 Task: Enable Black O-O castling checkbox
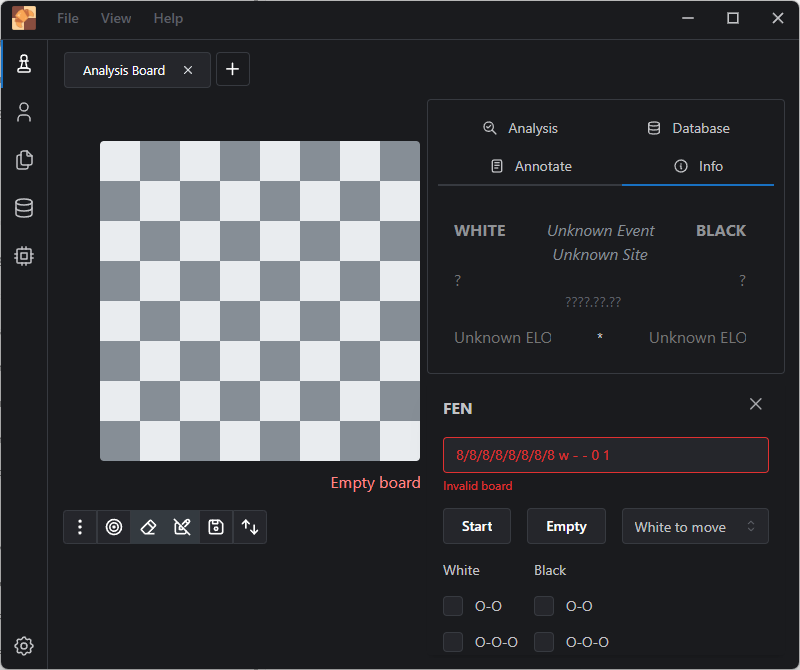pyautogui.click(x=544, y=606)
